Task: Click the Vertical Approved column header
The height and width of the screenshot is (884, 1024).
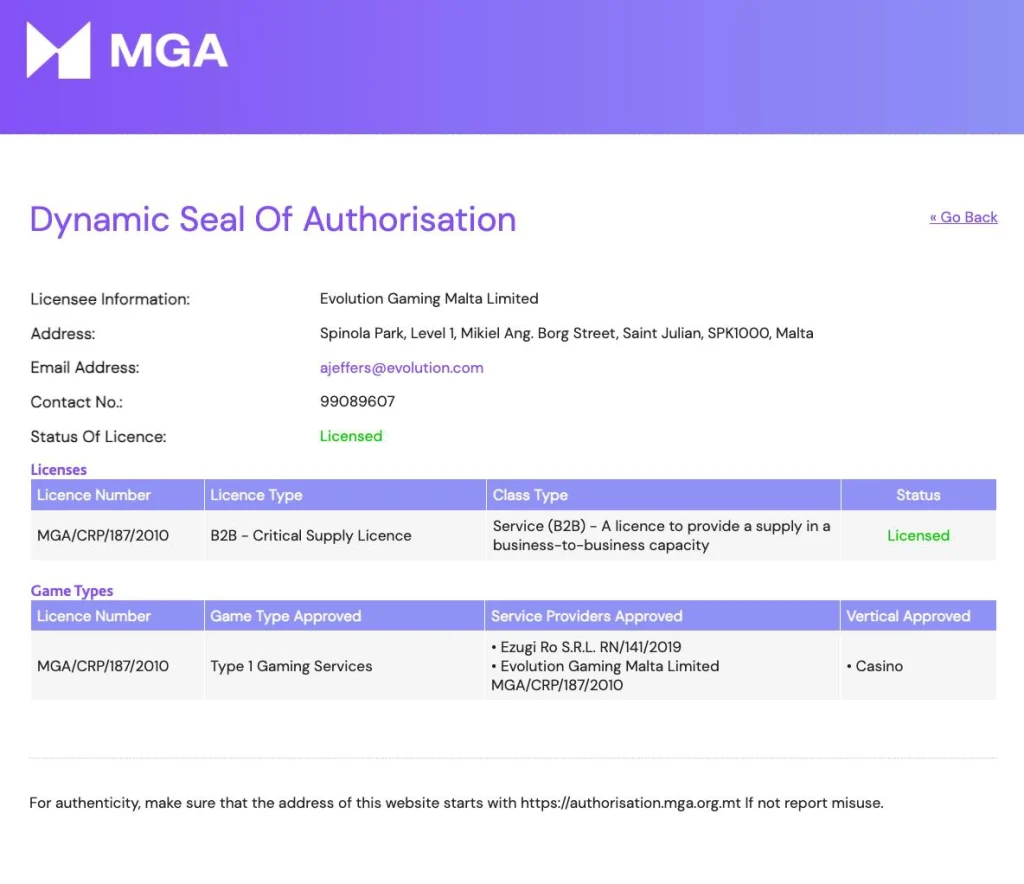Action: tap(908, 616)
